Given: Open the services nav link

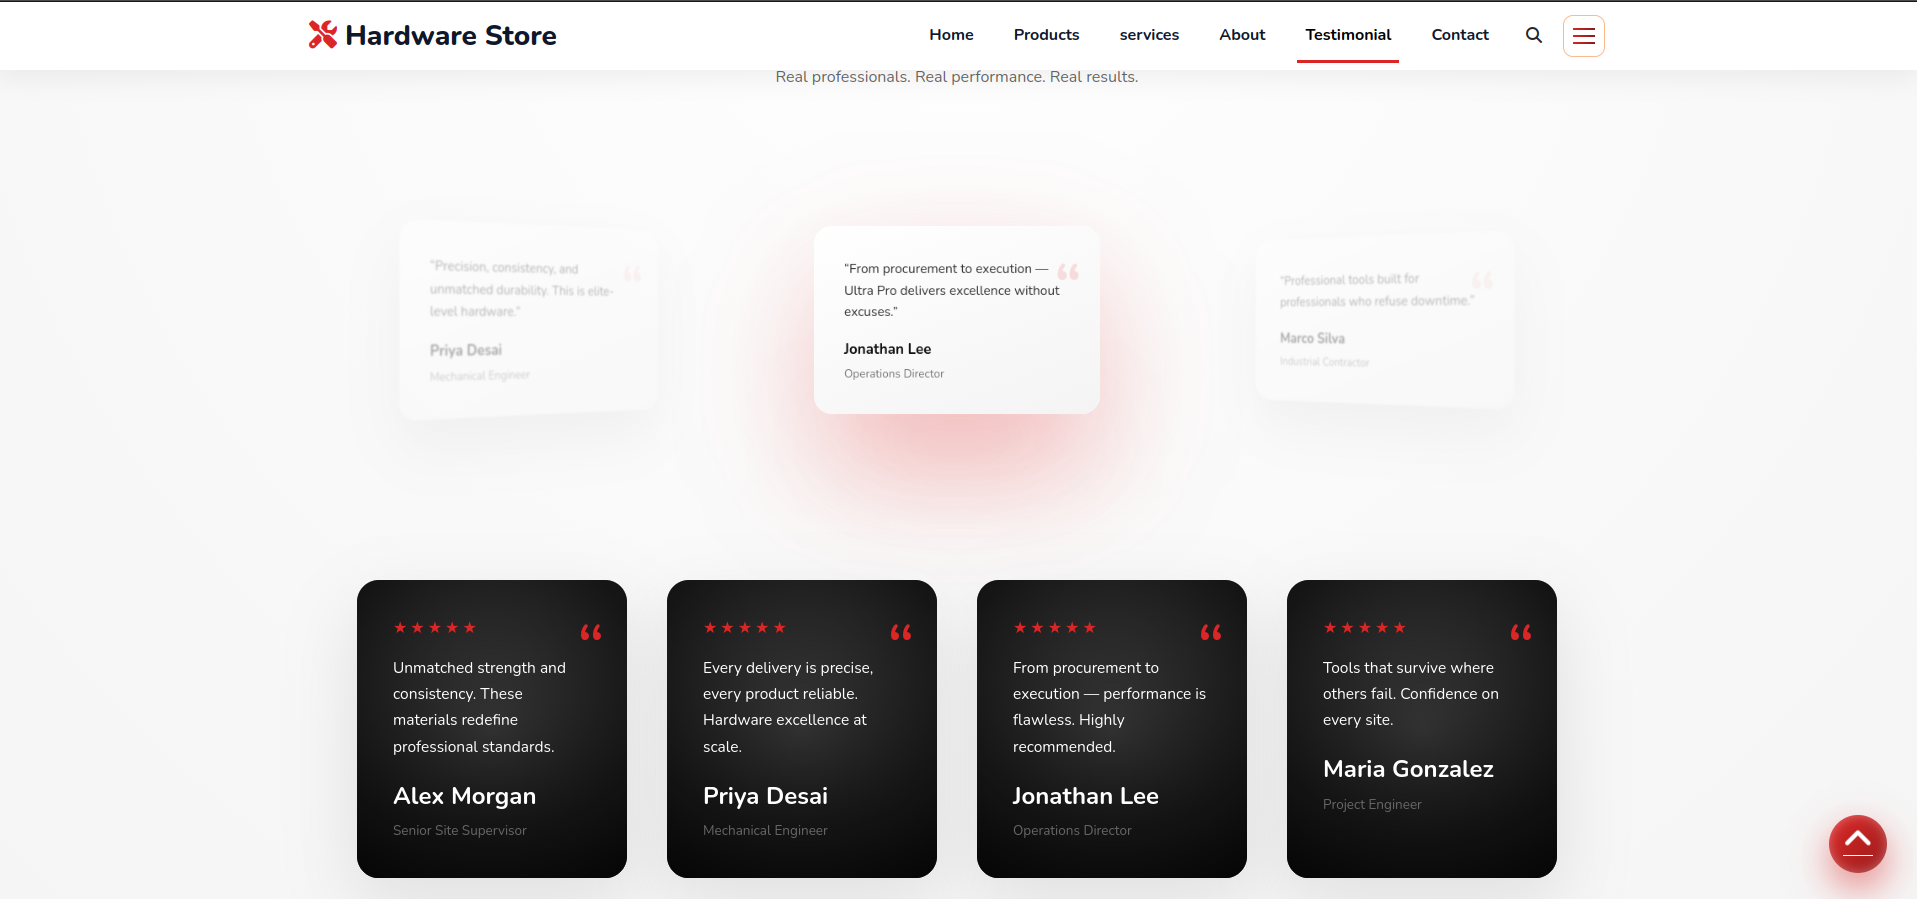Looking at the screenshot, I should 1149,35.
